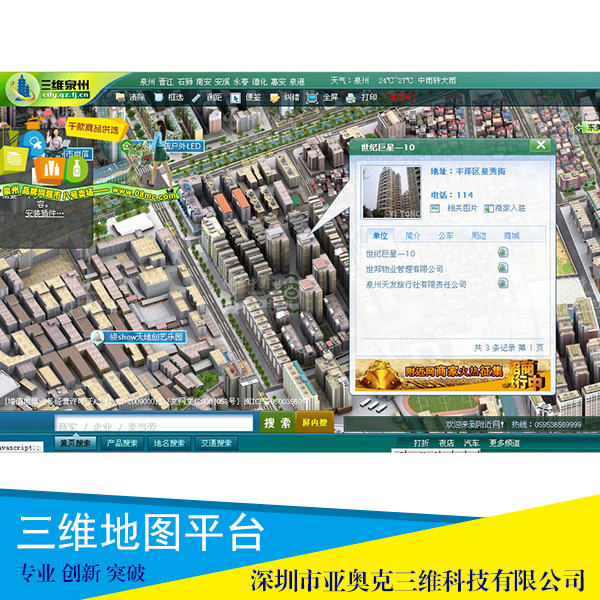Click the 相关图片 picture icon
600x600 pixels.
(435, 209)
